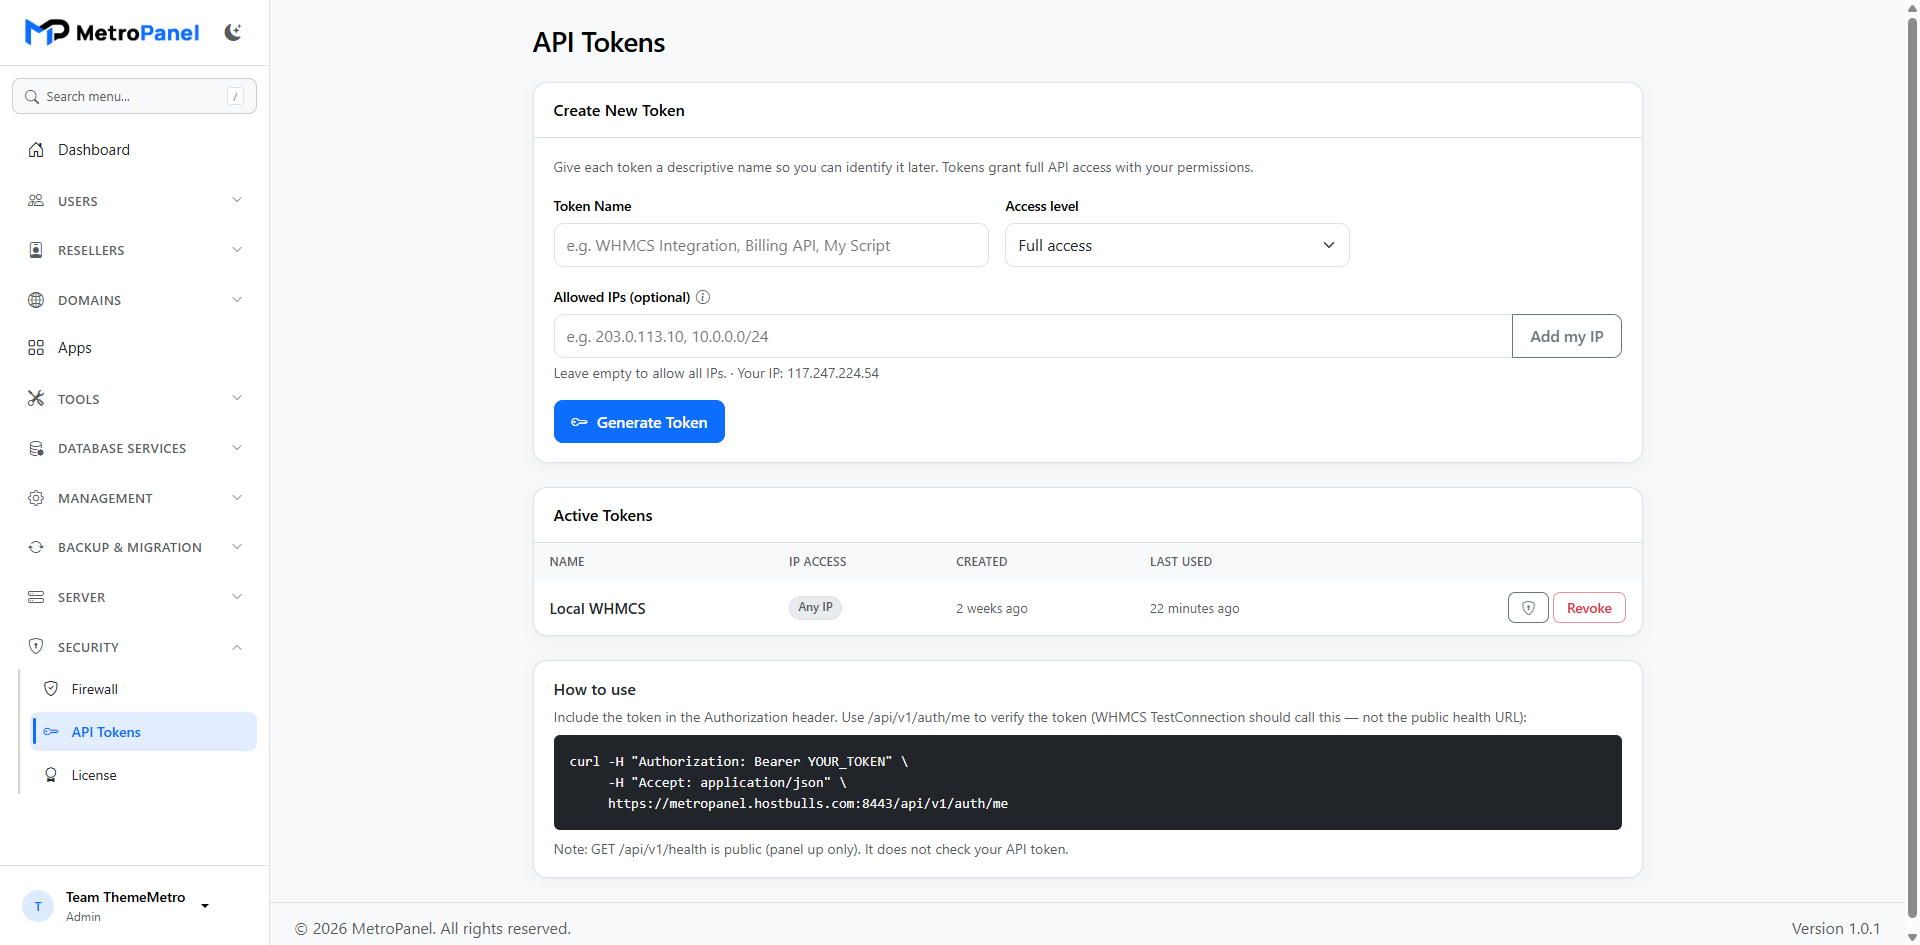The height and width of the screenshot is (945, 1920).
Task: Click the Search menu field
Action: [x=134, y=96]
